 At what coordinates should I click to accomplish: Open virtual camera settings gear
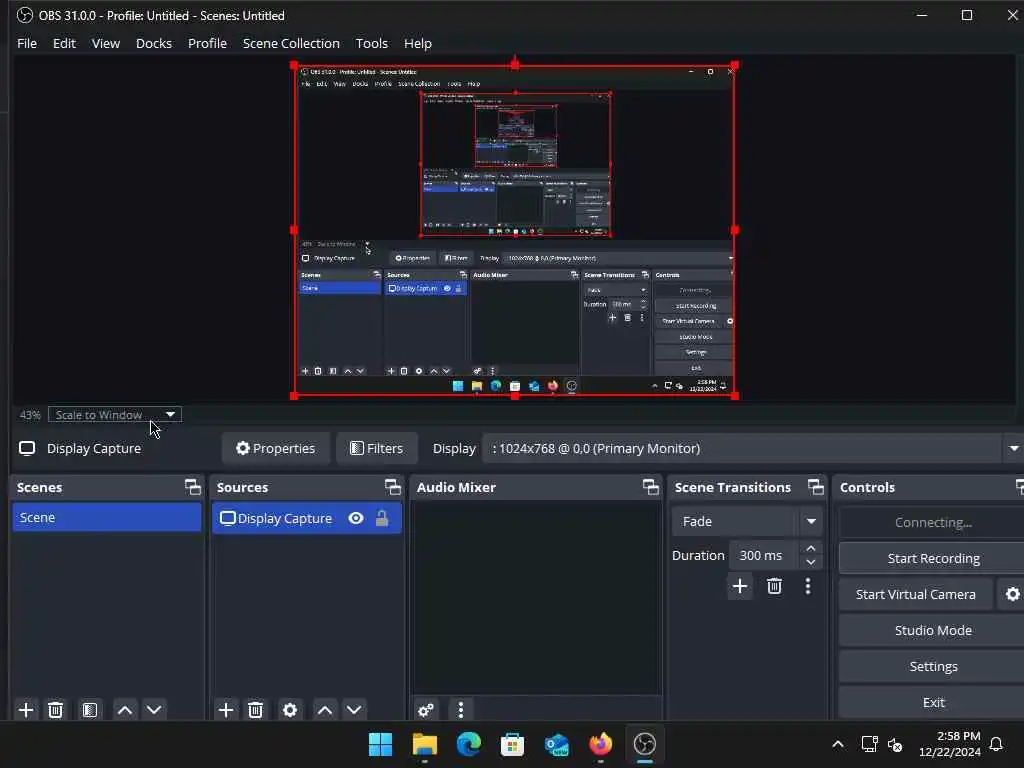click(1012, 594)
